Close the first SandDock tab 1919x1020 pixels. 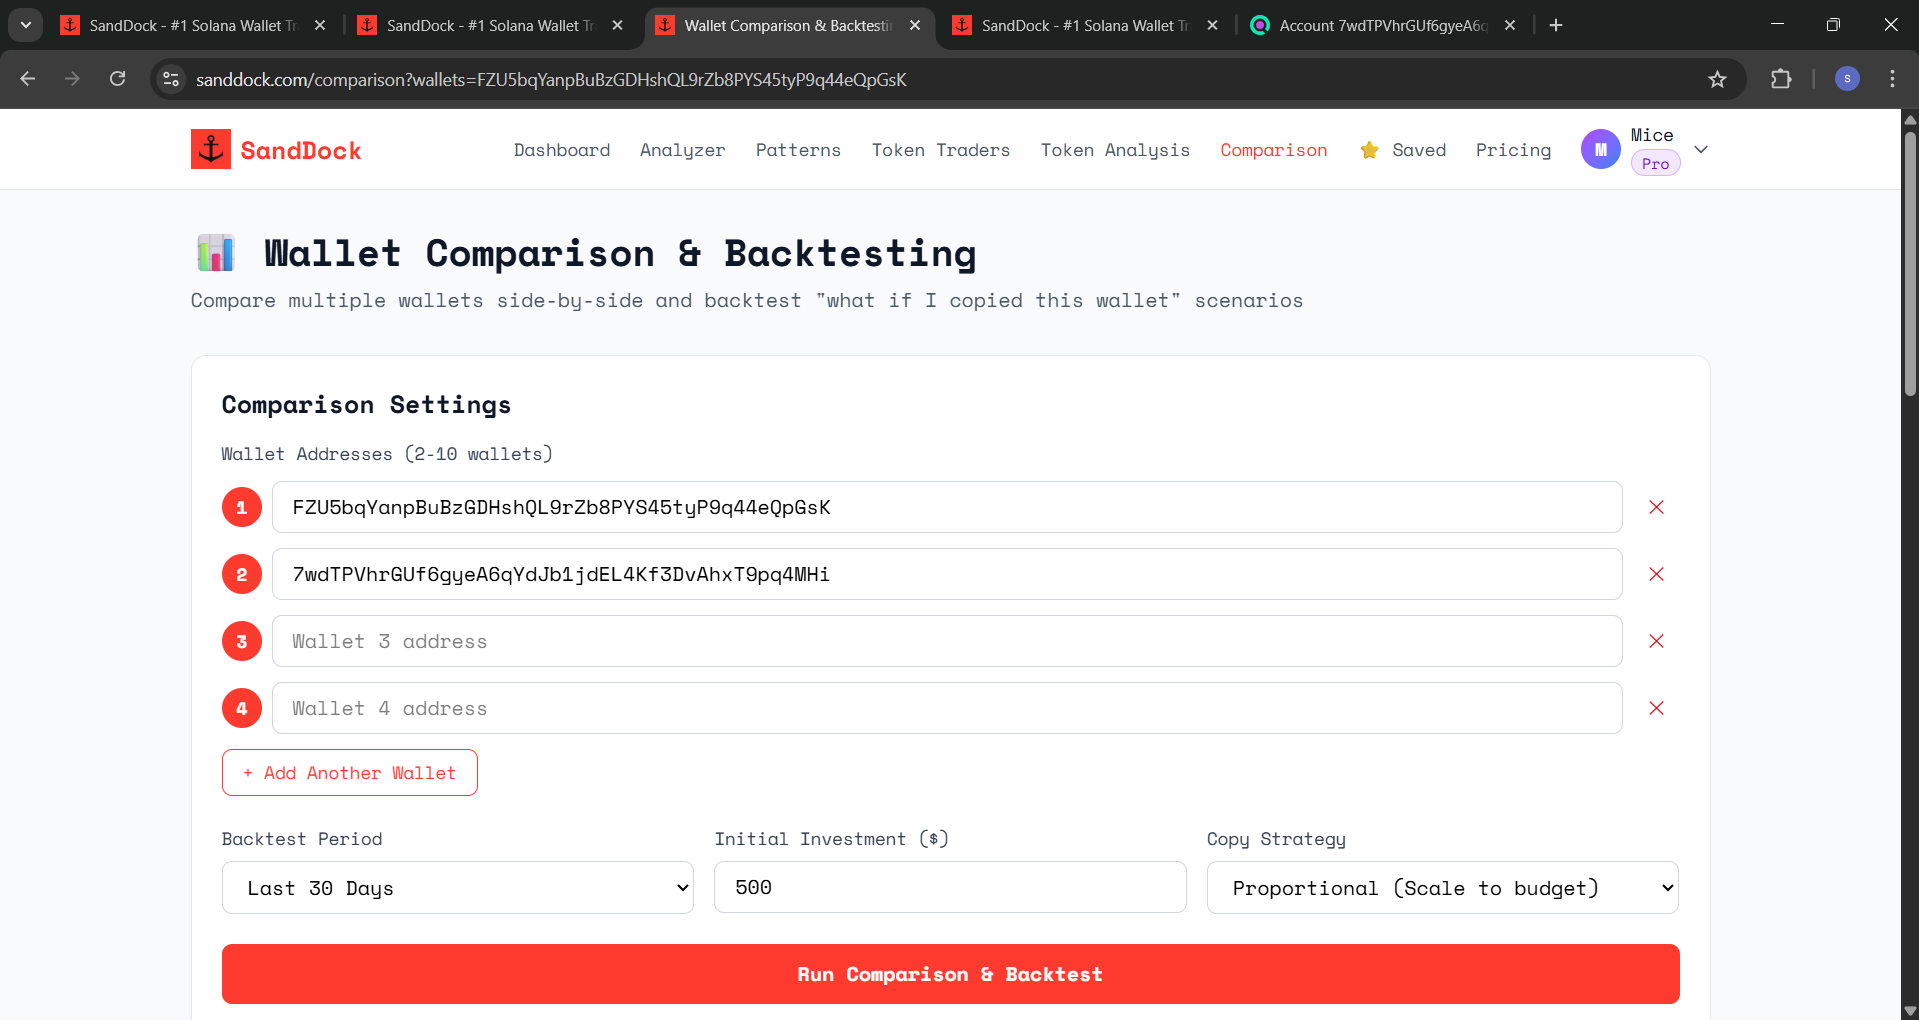(x=320, y=25)
